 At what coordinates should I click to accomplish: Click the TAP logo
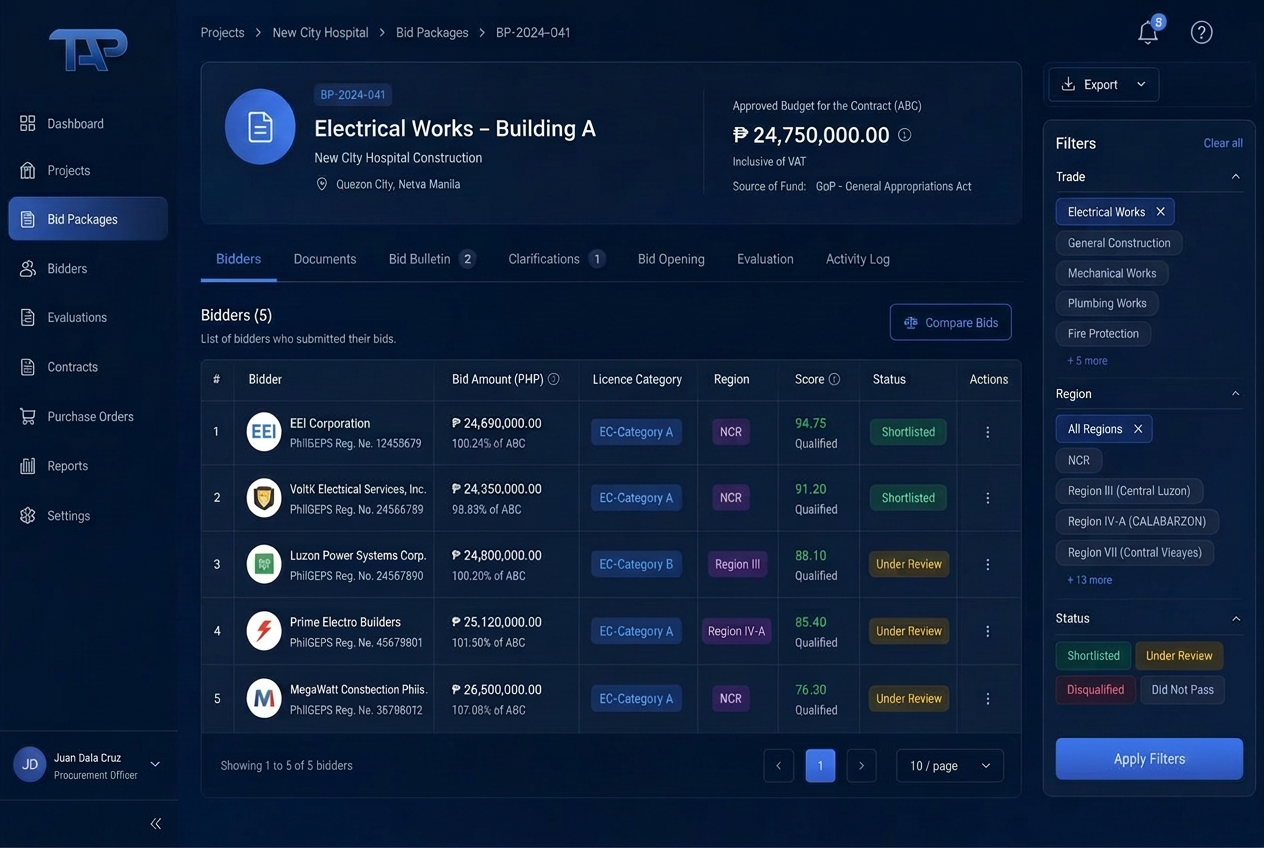[x=89, y=49]
